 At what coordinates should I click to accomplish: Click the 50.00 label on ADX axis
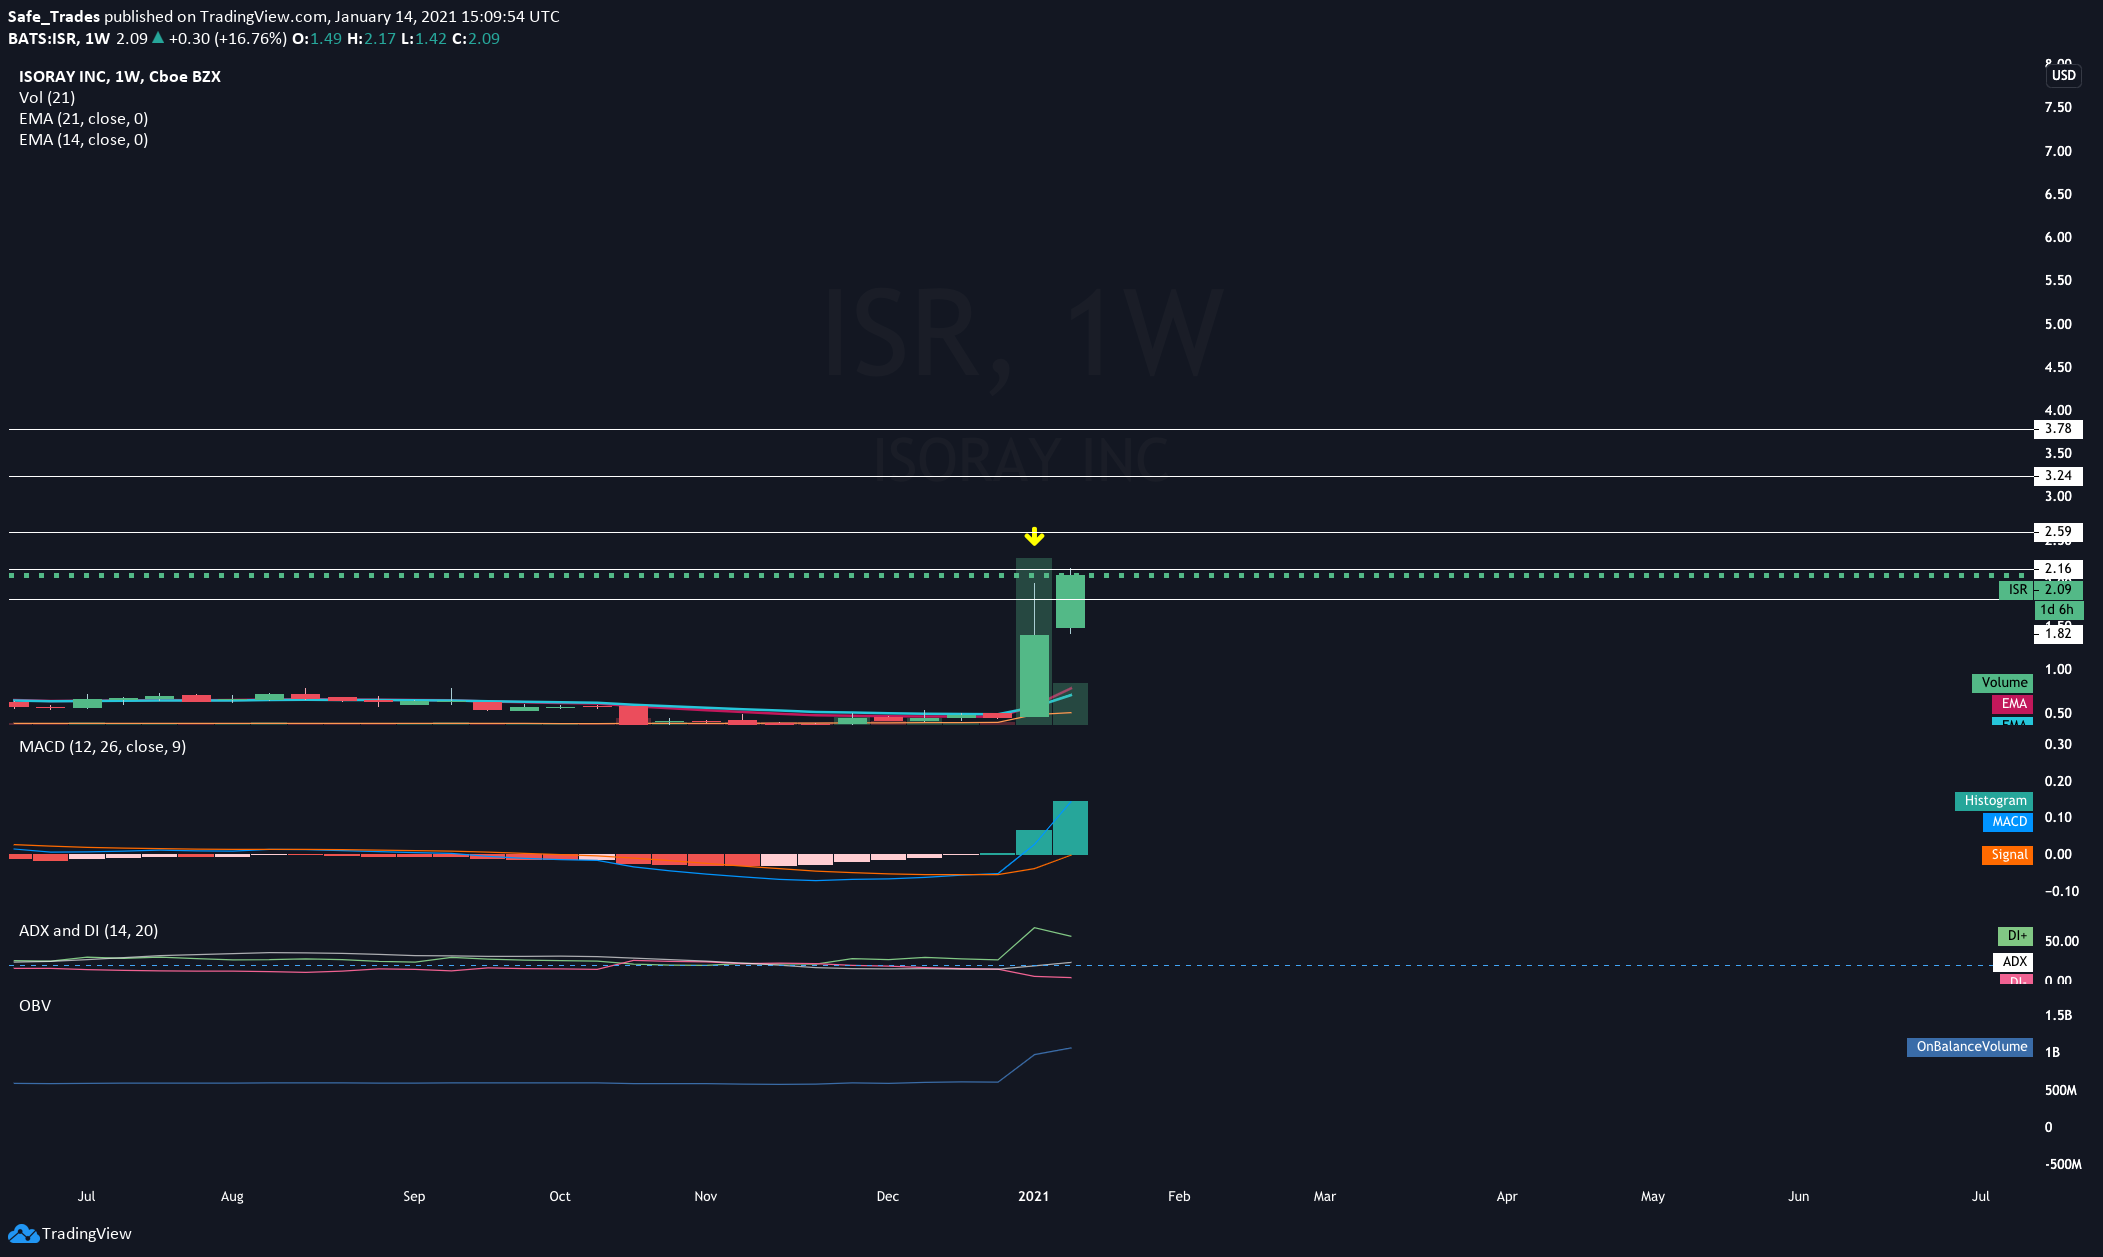2062,941
